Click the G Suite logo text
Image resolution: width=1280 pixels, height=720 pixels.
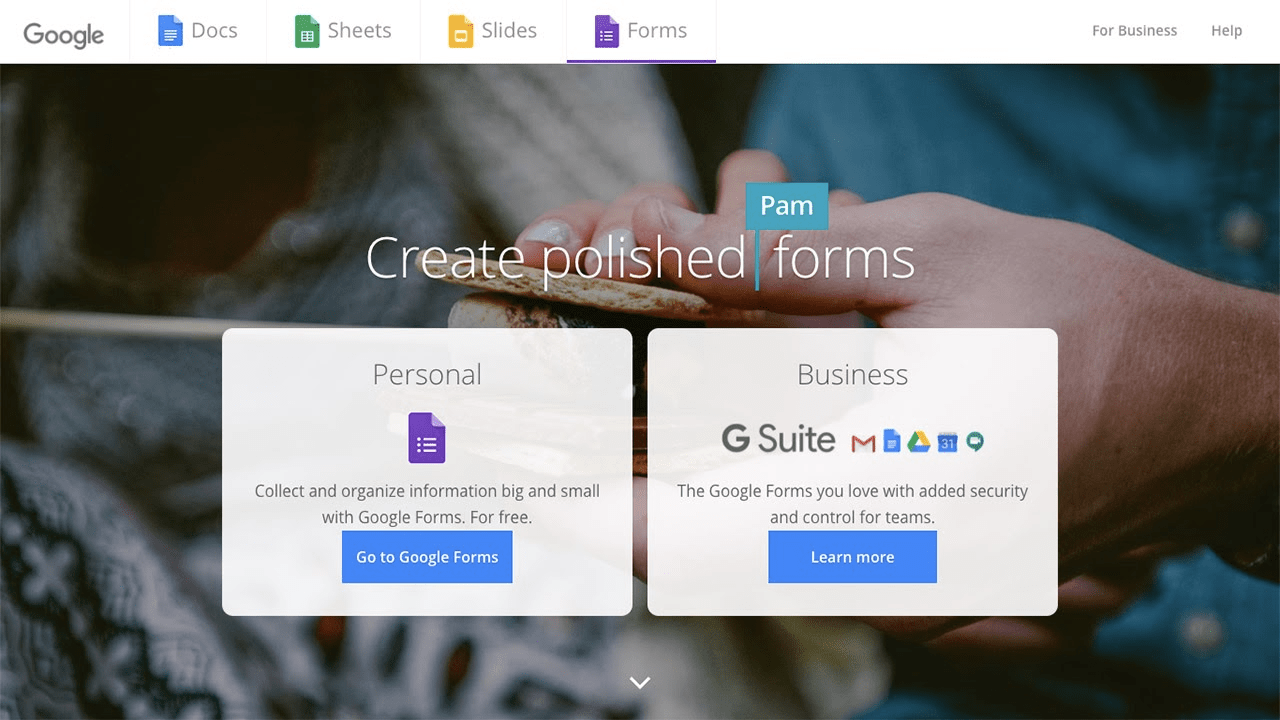(x=778, y=439)
